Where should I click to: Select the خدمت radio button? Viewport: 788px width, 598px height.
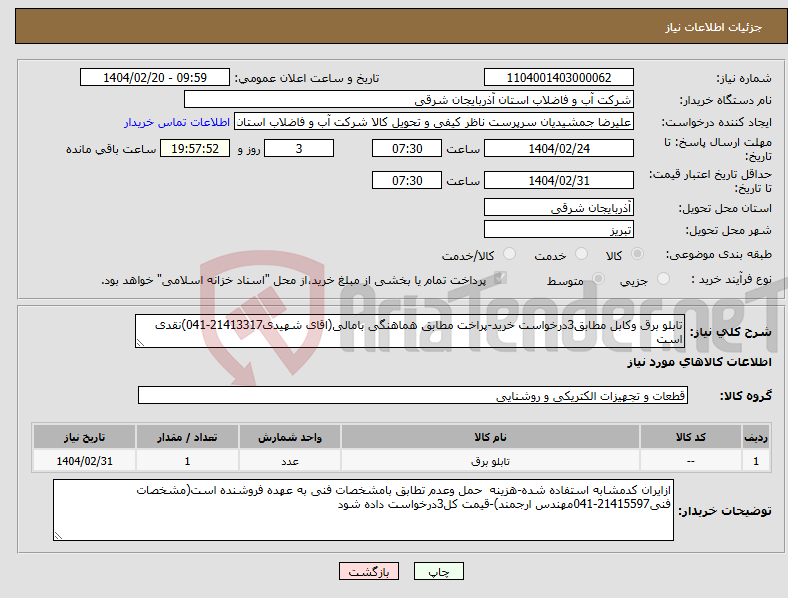pos(581,254)
